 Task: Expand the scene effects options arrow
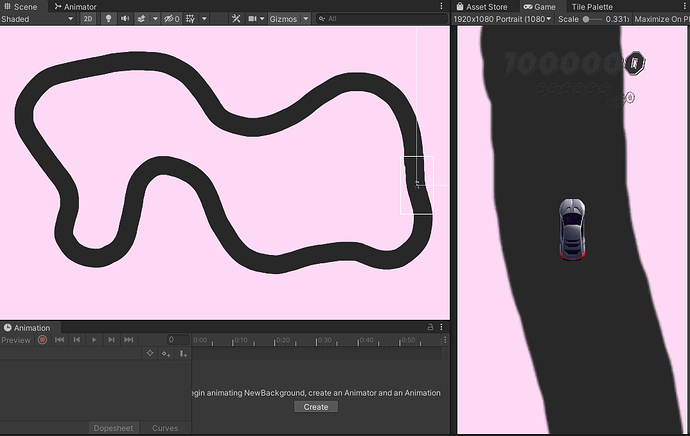155,19
